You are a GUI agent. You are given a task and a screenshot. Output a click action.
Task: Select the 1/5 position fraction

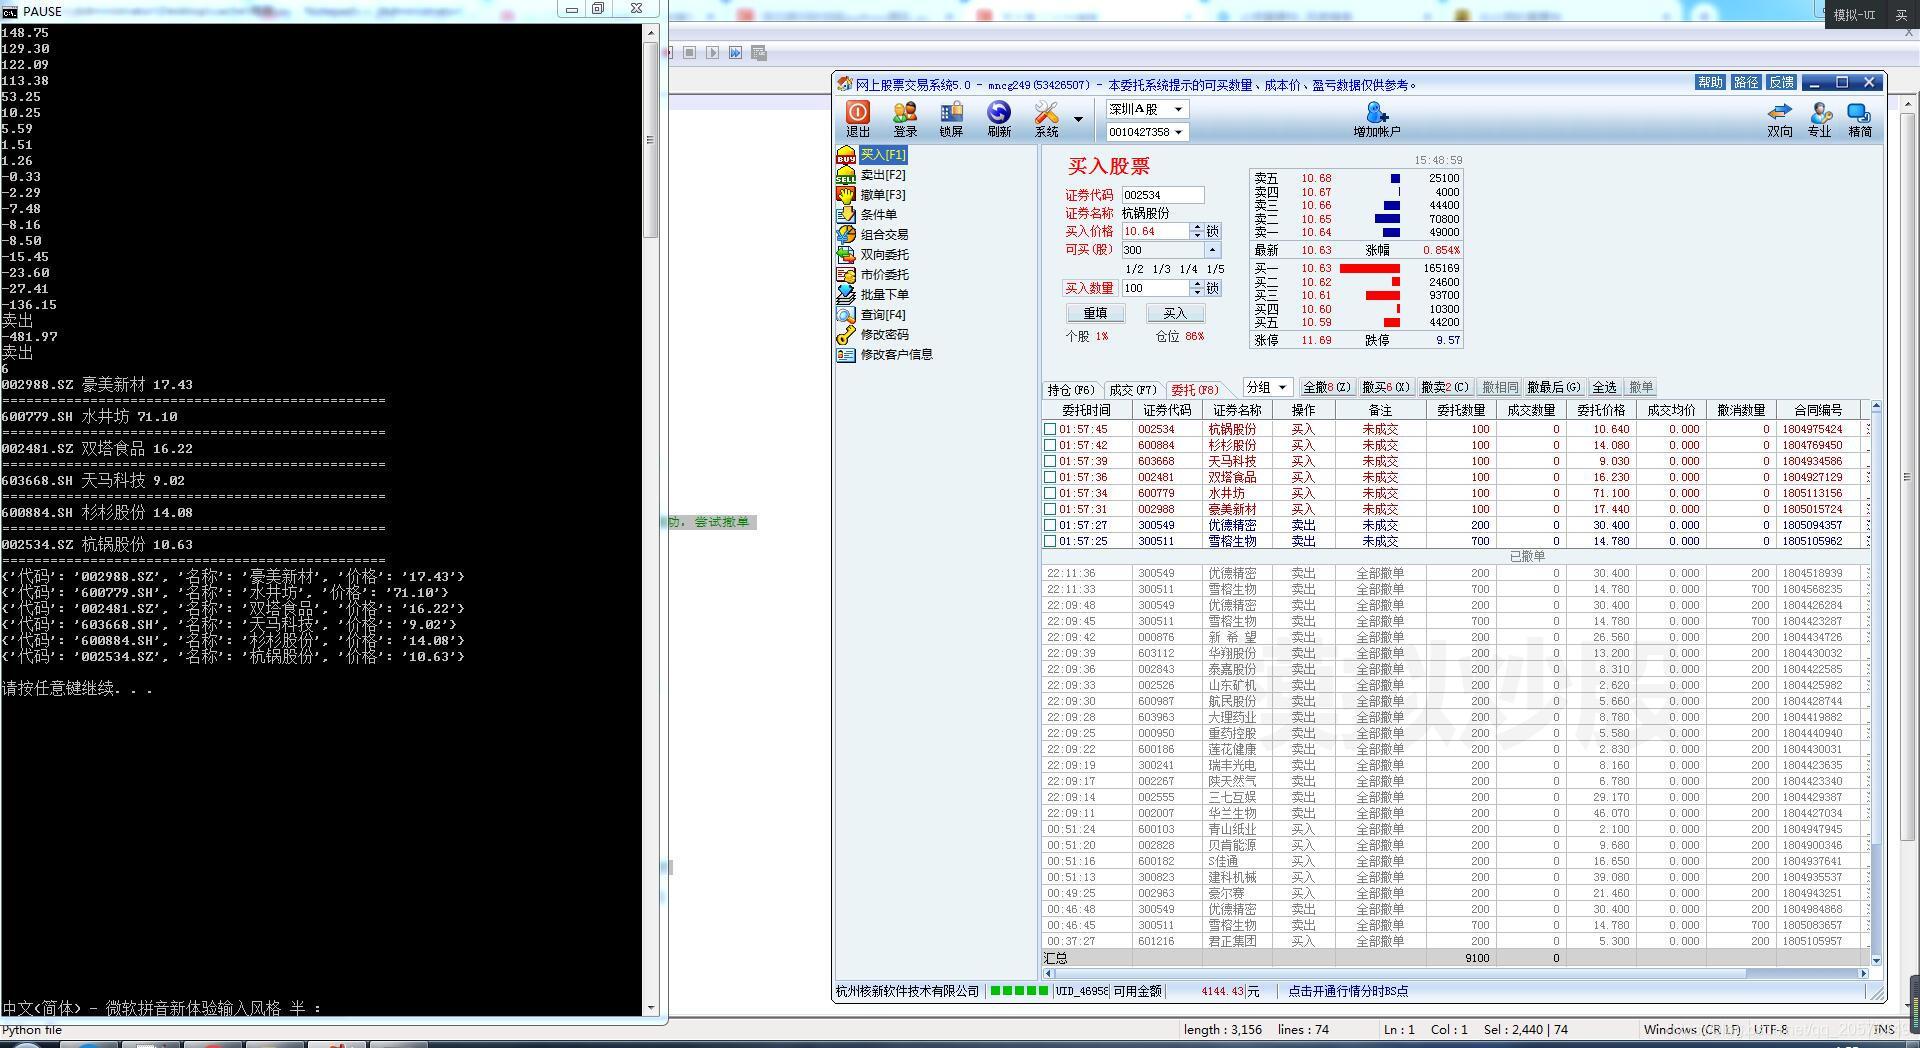1215,269
